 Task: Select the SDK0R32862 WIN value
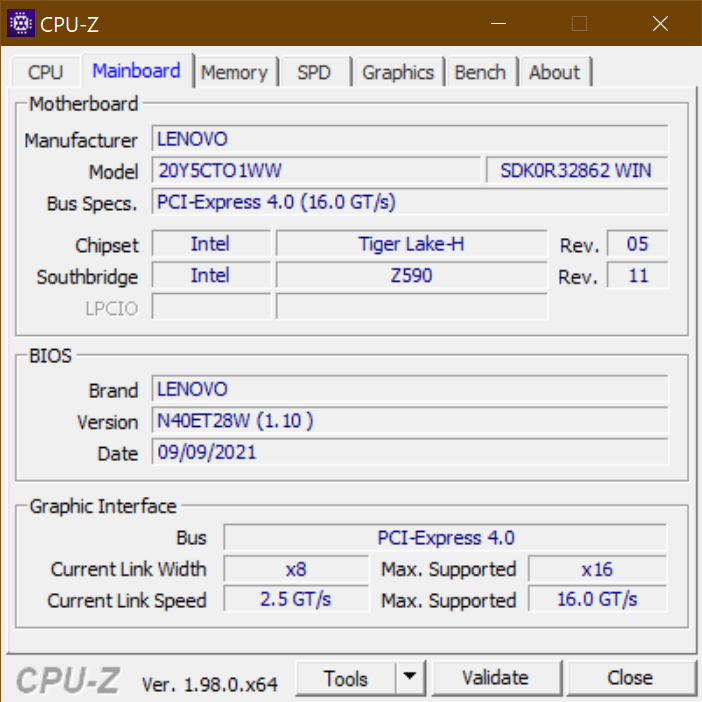pyautogui.click(x=577, y=171)
